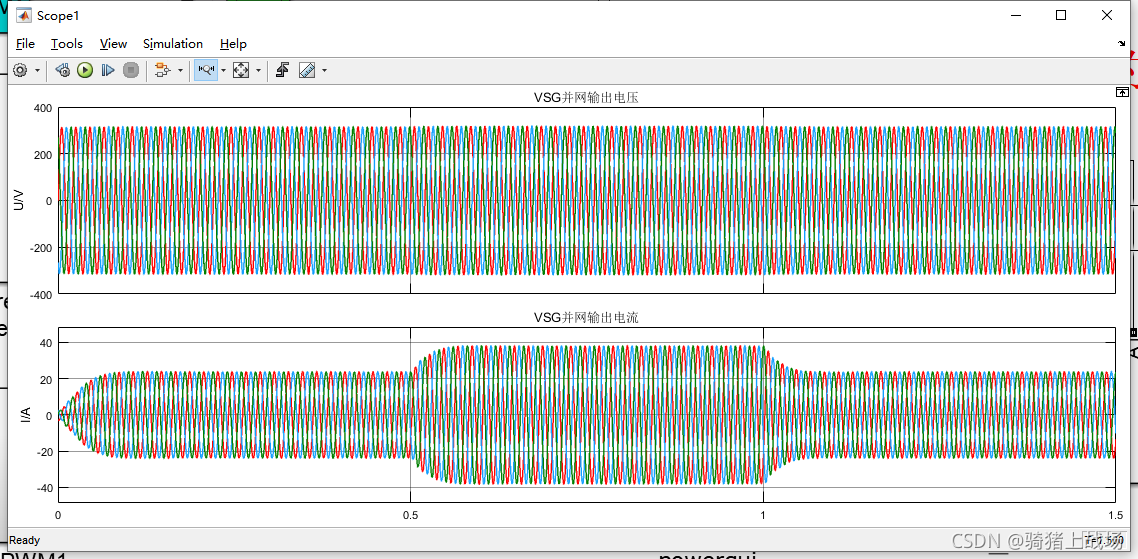
Task: Click the U/V axis label
Action: pos(20,200)
